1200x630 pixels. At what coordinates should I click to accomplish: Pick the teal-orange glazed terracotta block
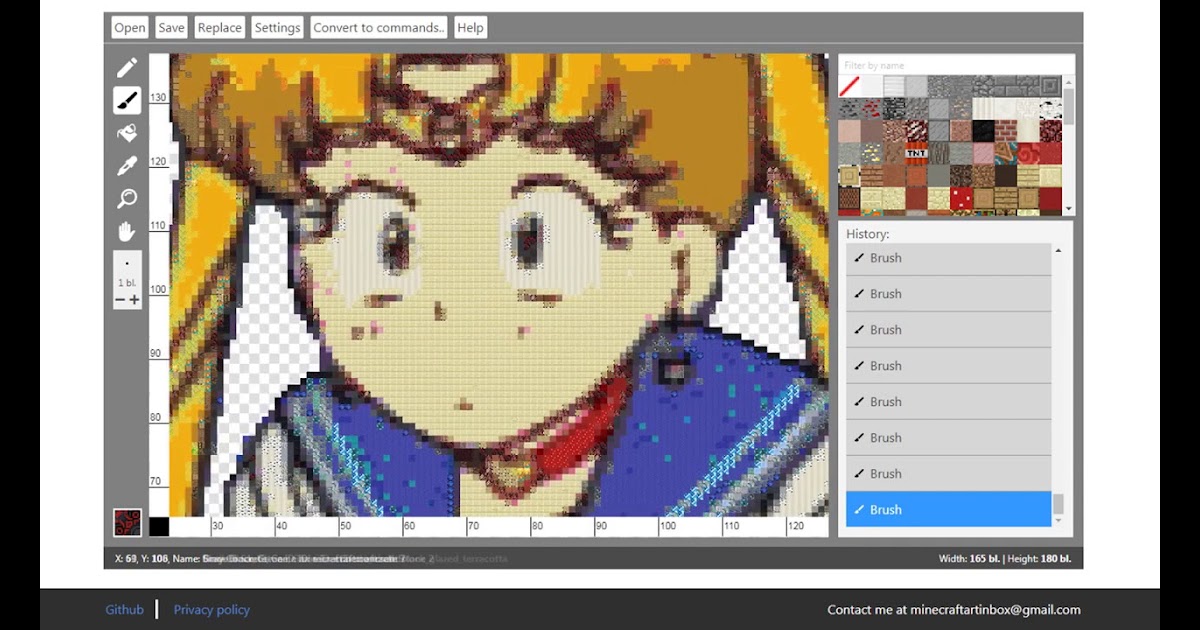pos(1006,153)
